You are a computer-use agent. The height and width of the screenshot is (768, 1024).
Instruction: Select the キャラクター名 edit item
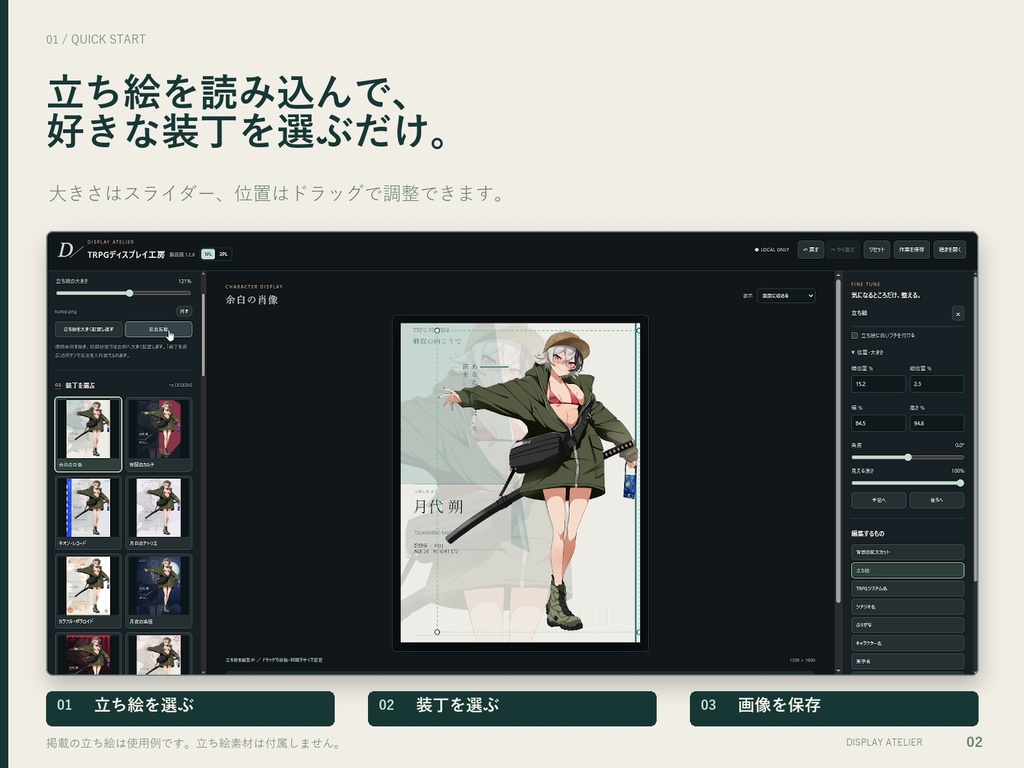pos(907,643)
